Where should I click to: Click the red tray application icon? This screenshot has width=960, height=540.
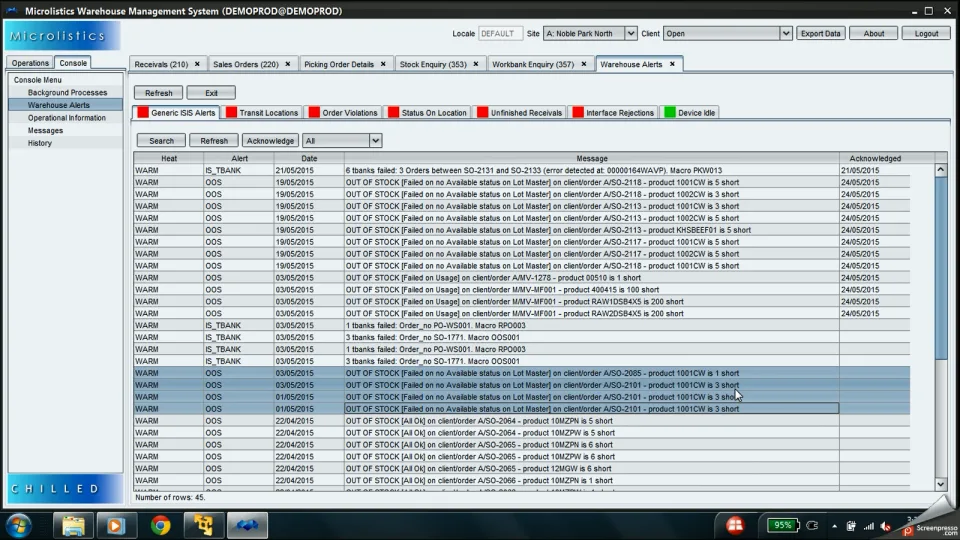[x=735, y=525]
